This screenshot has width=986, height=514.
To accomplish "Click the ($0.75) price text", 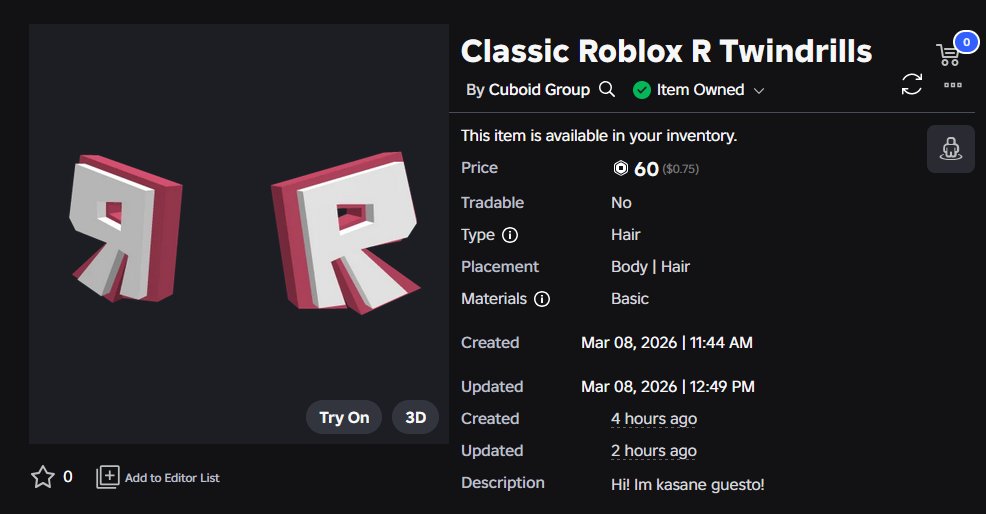I will point(680,169).
